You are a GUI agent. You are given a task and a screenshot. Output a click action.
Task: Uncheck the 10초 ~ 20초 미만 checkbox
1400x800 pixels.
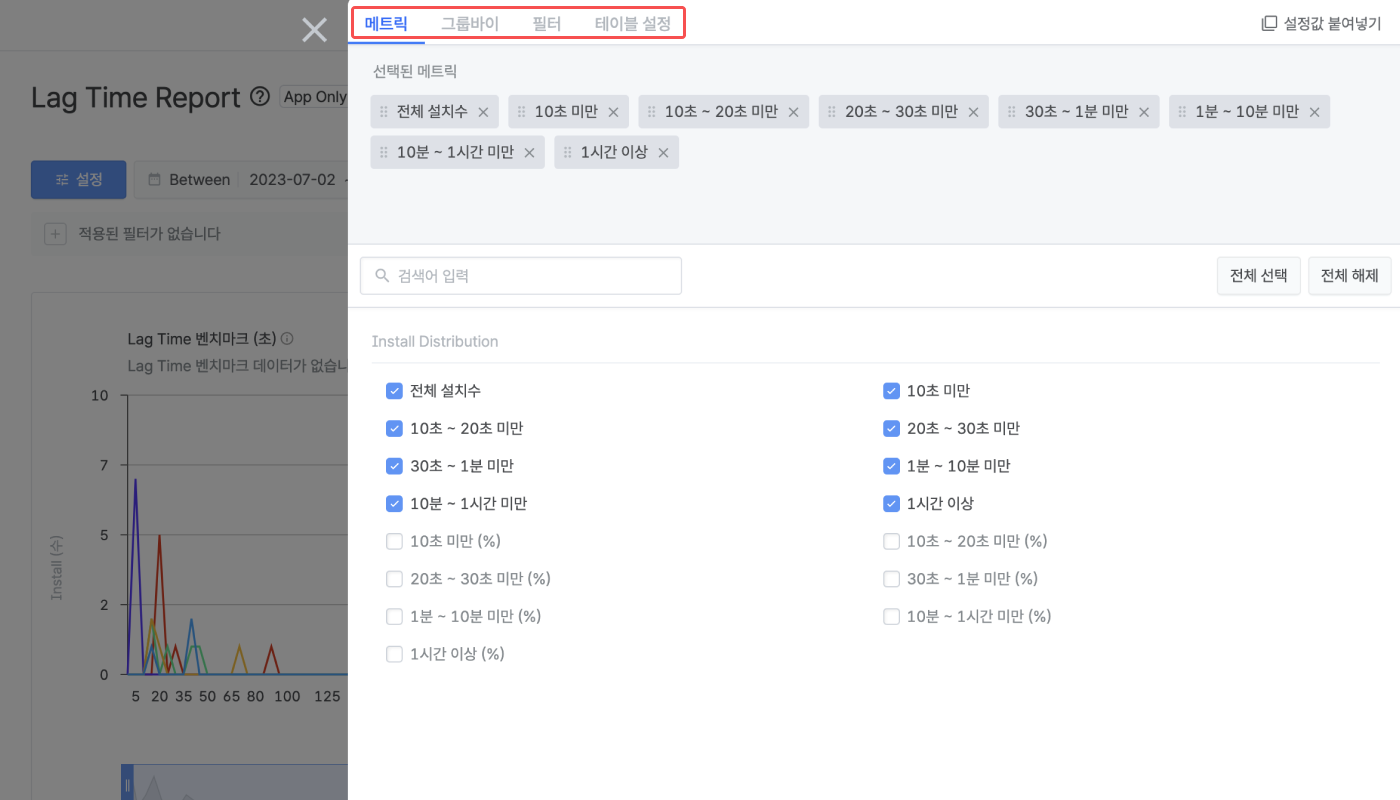[x=394, y=428]
